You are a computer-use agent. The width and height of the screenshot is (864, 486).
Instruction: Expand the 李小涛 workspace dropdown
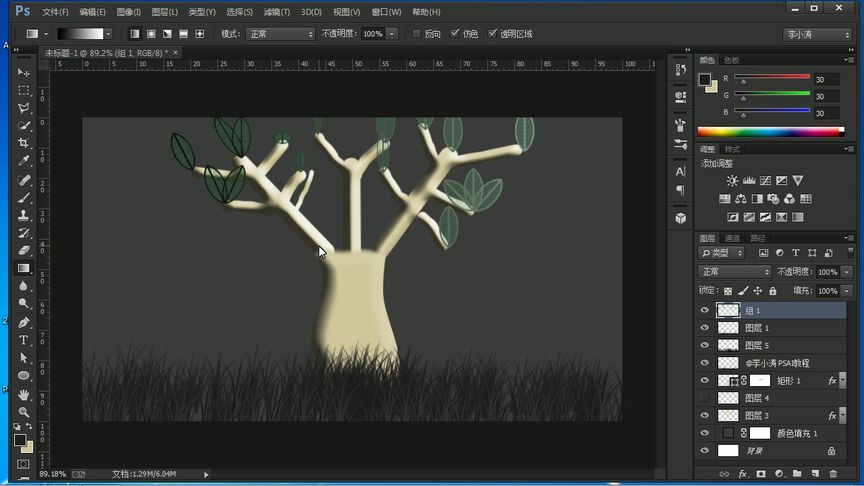coord(816,34)
